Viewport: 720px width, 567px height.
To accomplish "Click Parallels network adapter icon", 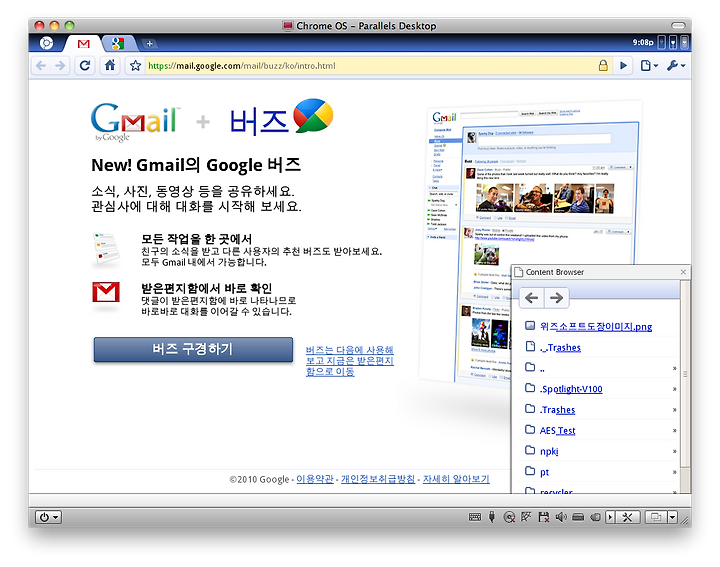I will pyautogui.click(x=526, y=517).
